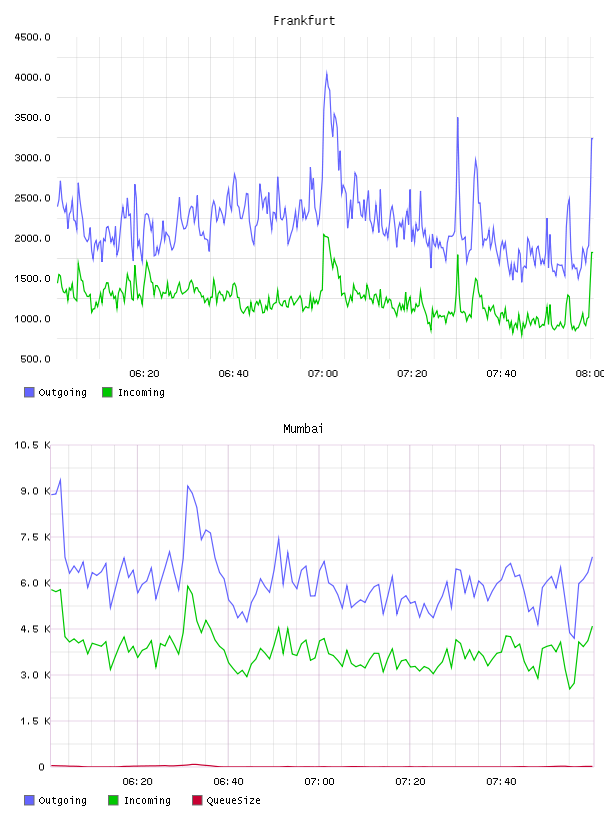The image size is (608, 816).
Task: Click the Outgoing legend label under Frankfurt chart
Action: pyautogui.click(x=62, y=392)
